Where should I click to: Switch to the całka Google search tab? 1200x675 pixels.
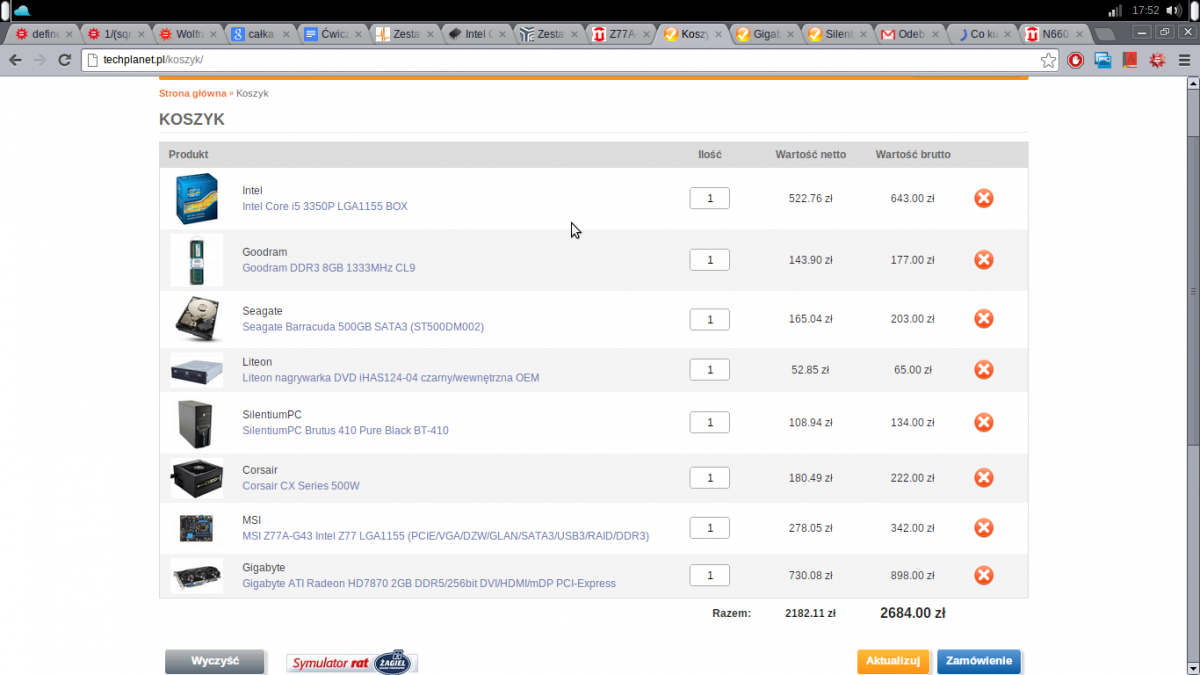coord(260,34)
